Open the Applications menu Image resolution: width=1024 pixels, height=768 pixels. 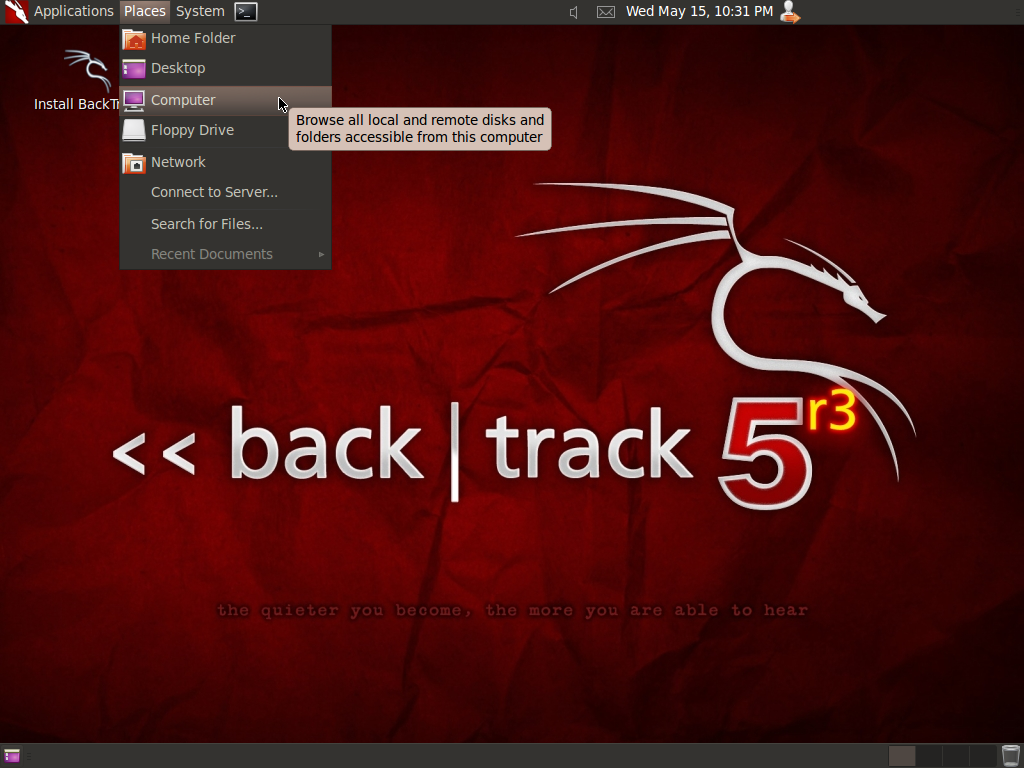(73, 11)
